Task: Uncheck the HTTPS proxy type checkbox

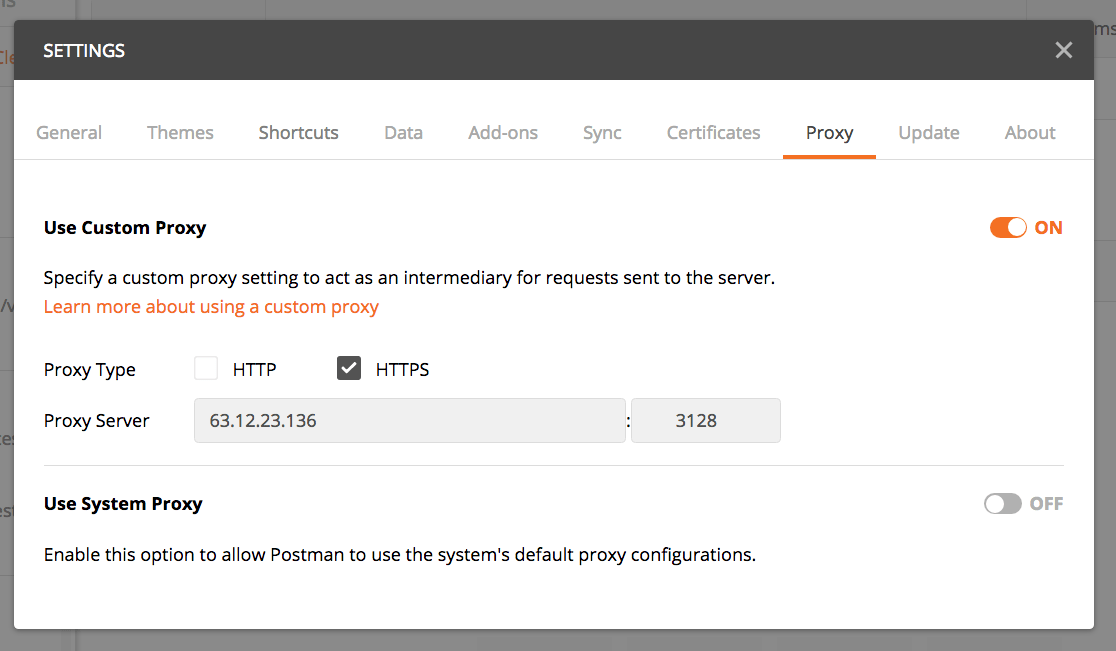Action: [349, 369]
